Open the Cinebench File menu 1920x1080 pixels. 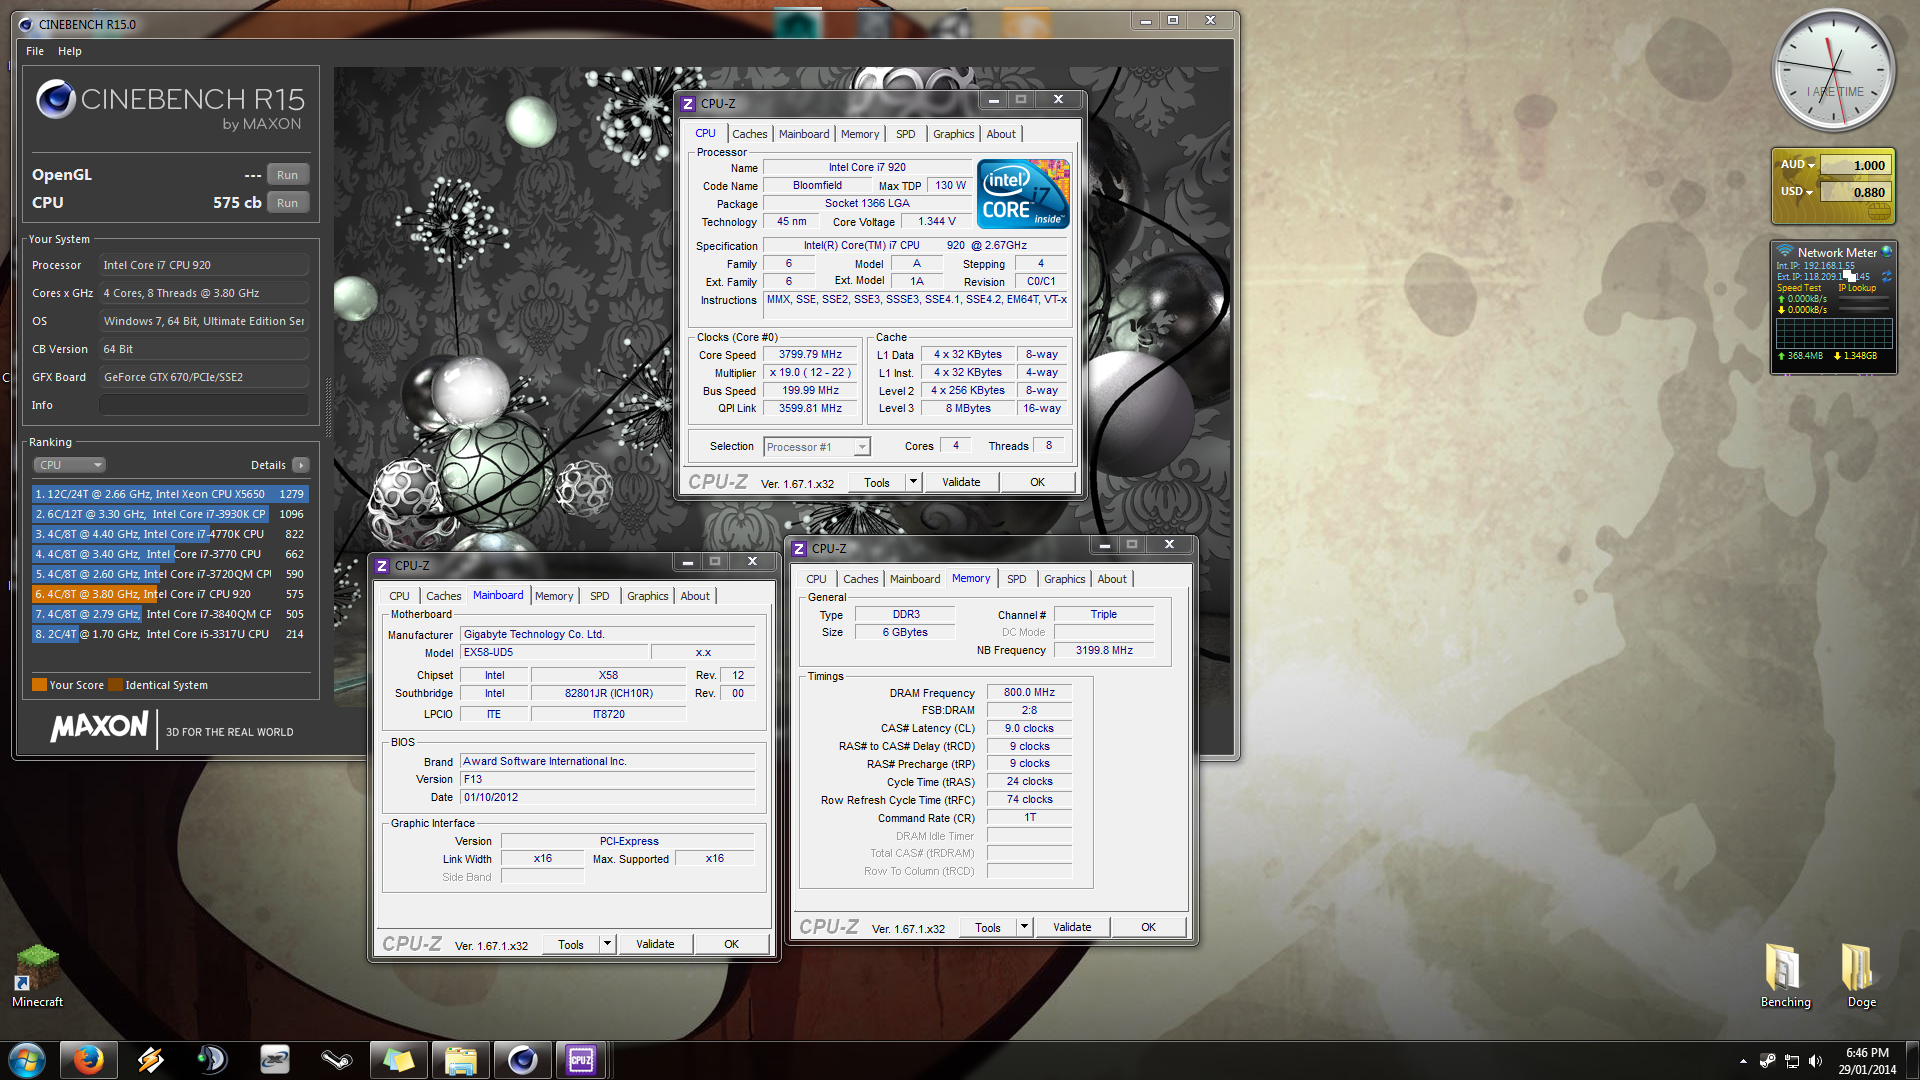[35, 51]
